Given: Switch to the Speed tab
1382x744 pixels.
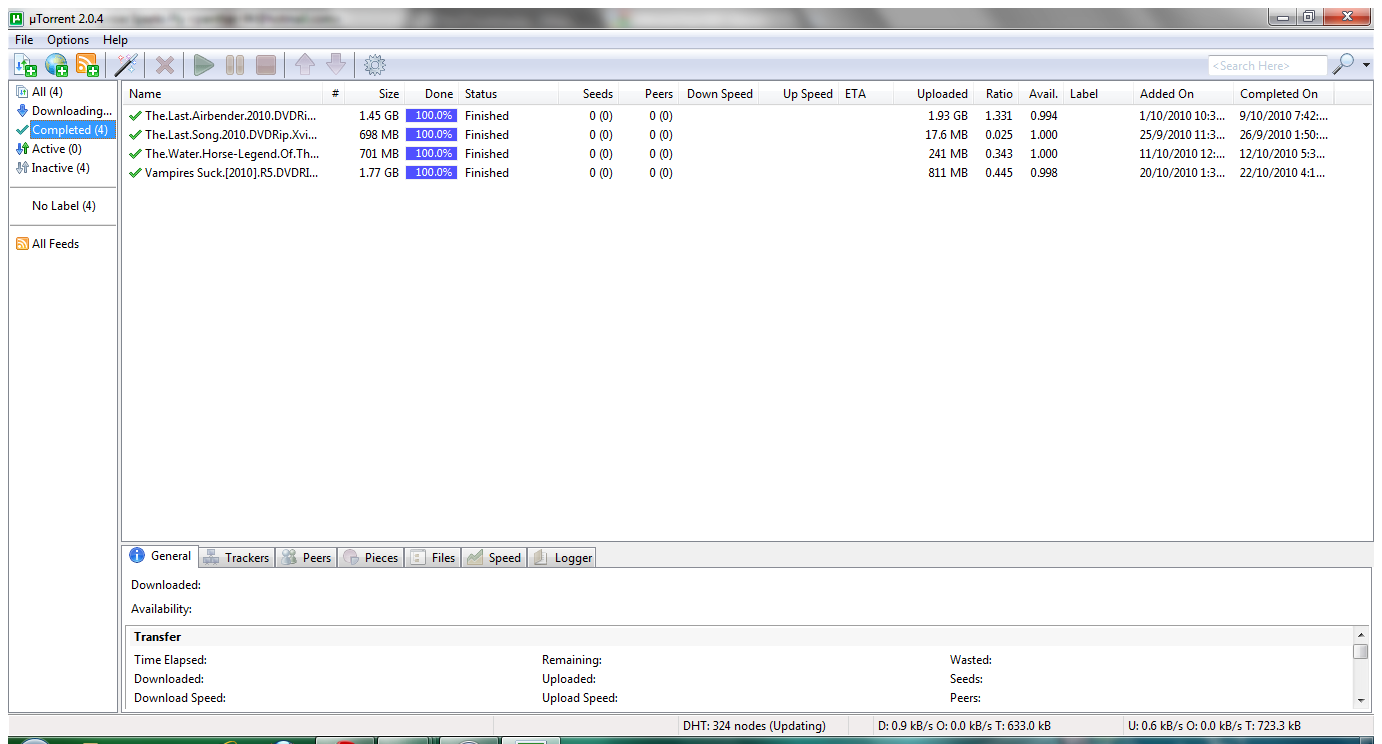Looking at the screenshot, I should 494,557.
